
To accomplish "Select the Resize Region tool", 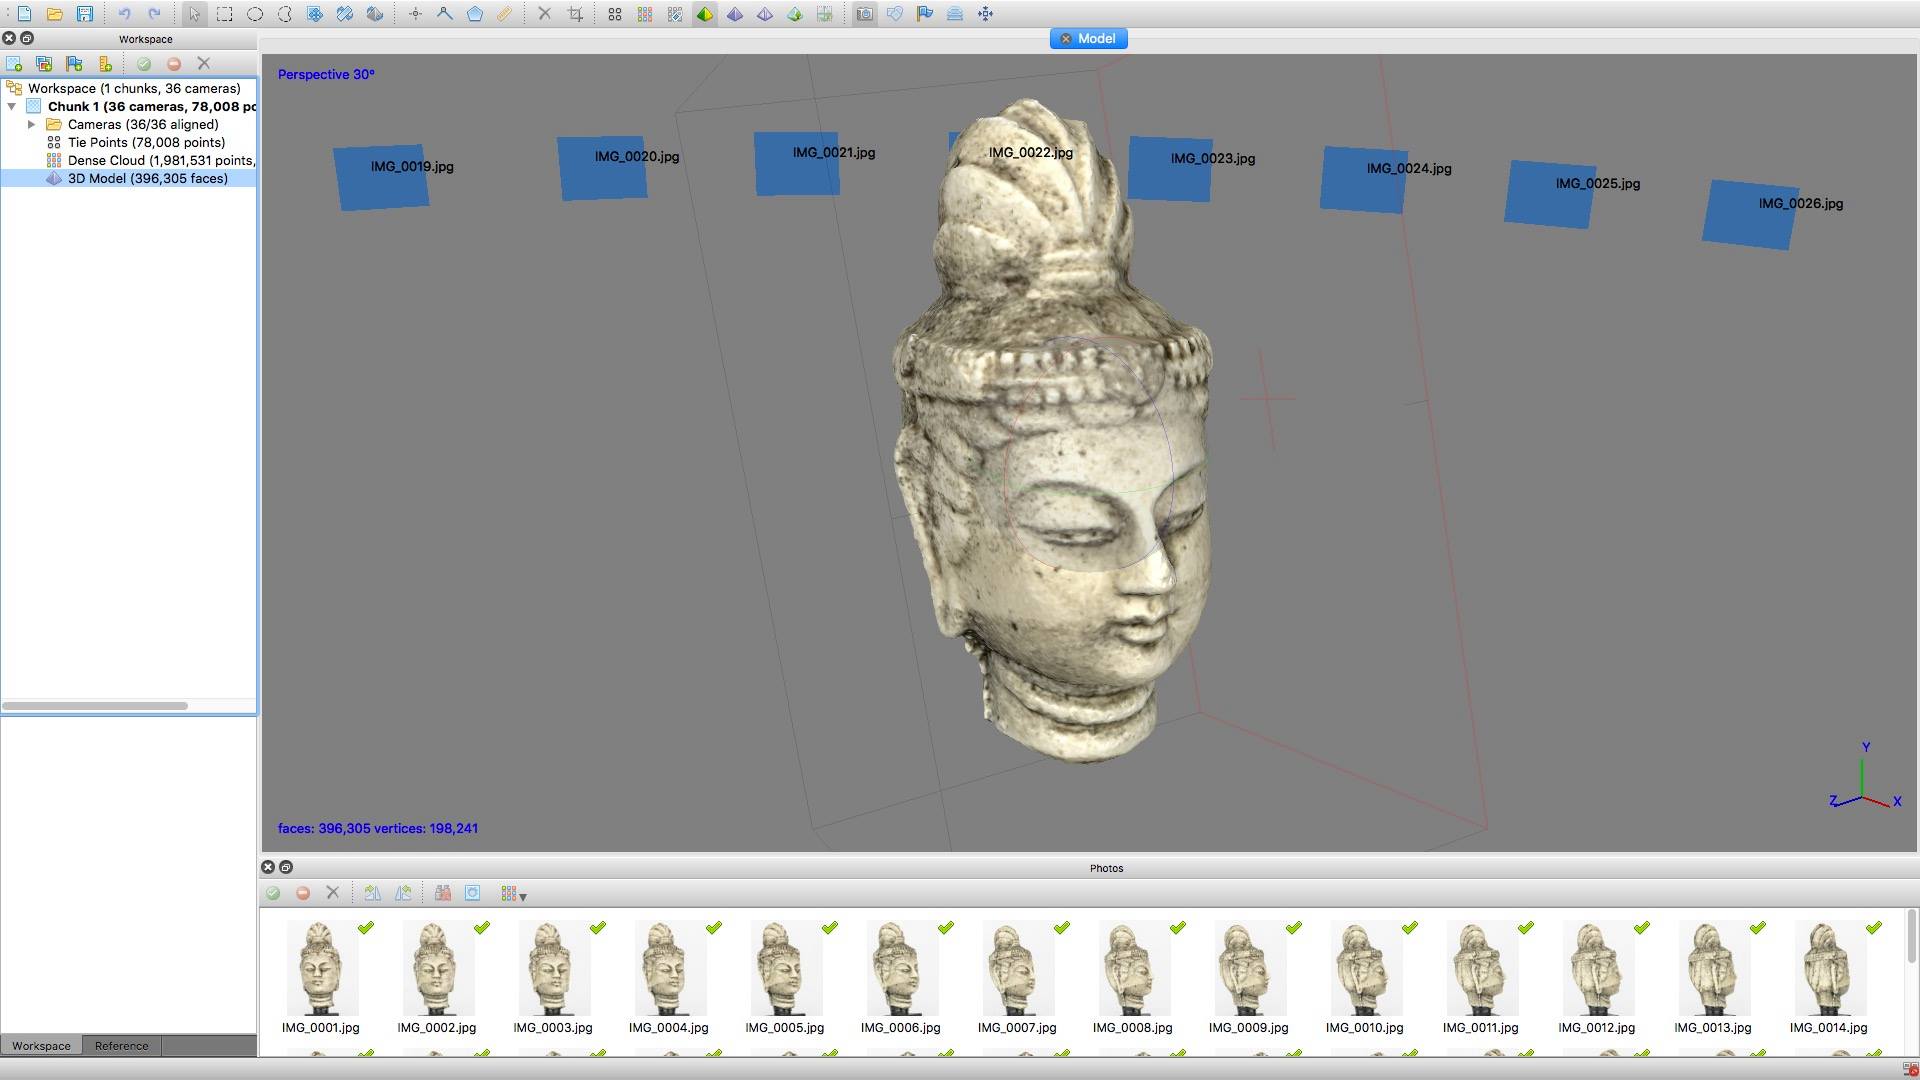I will tap(315, 14).
